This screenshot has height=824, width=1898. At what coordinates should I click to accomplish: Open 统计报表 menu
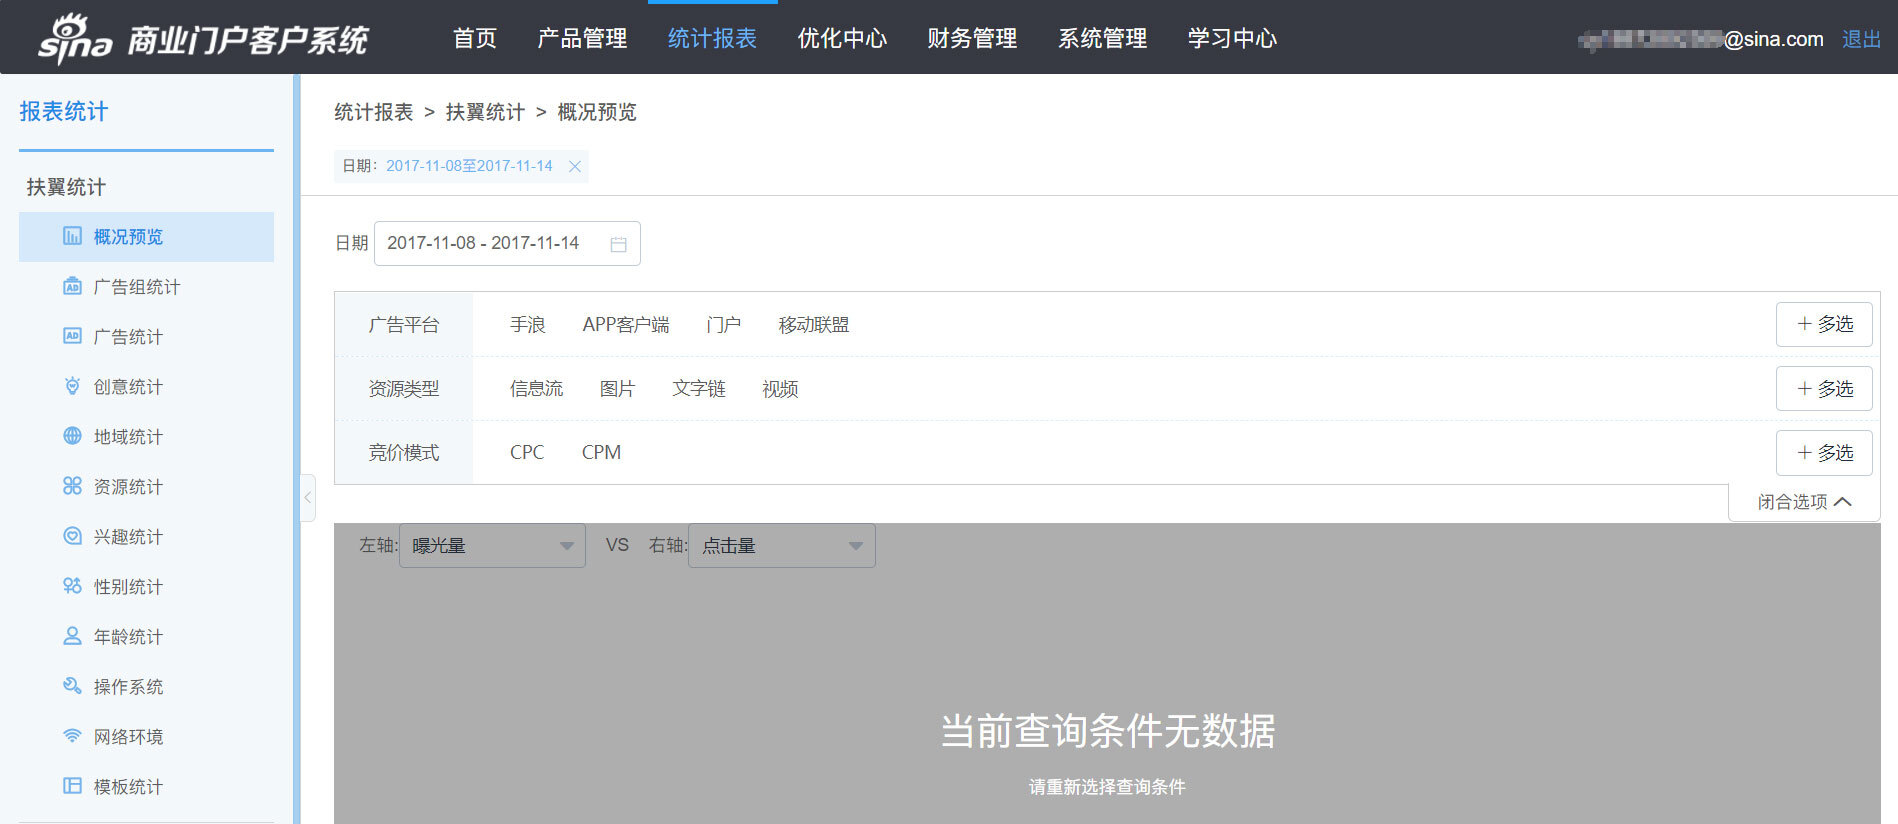click(712, 38)
